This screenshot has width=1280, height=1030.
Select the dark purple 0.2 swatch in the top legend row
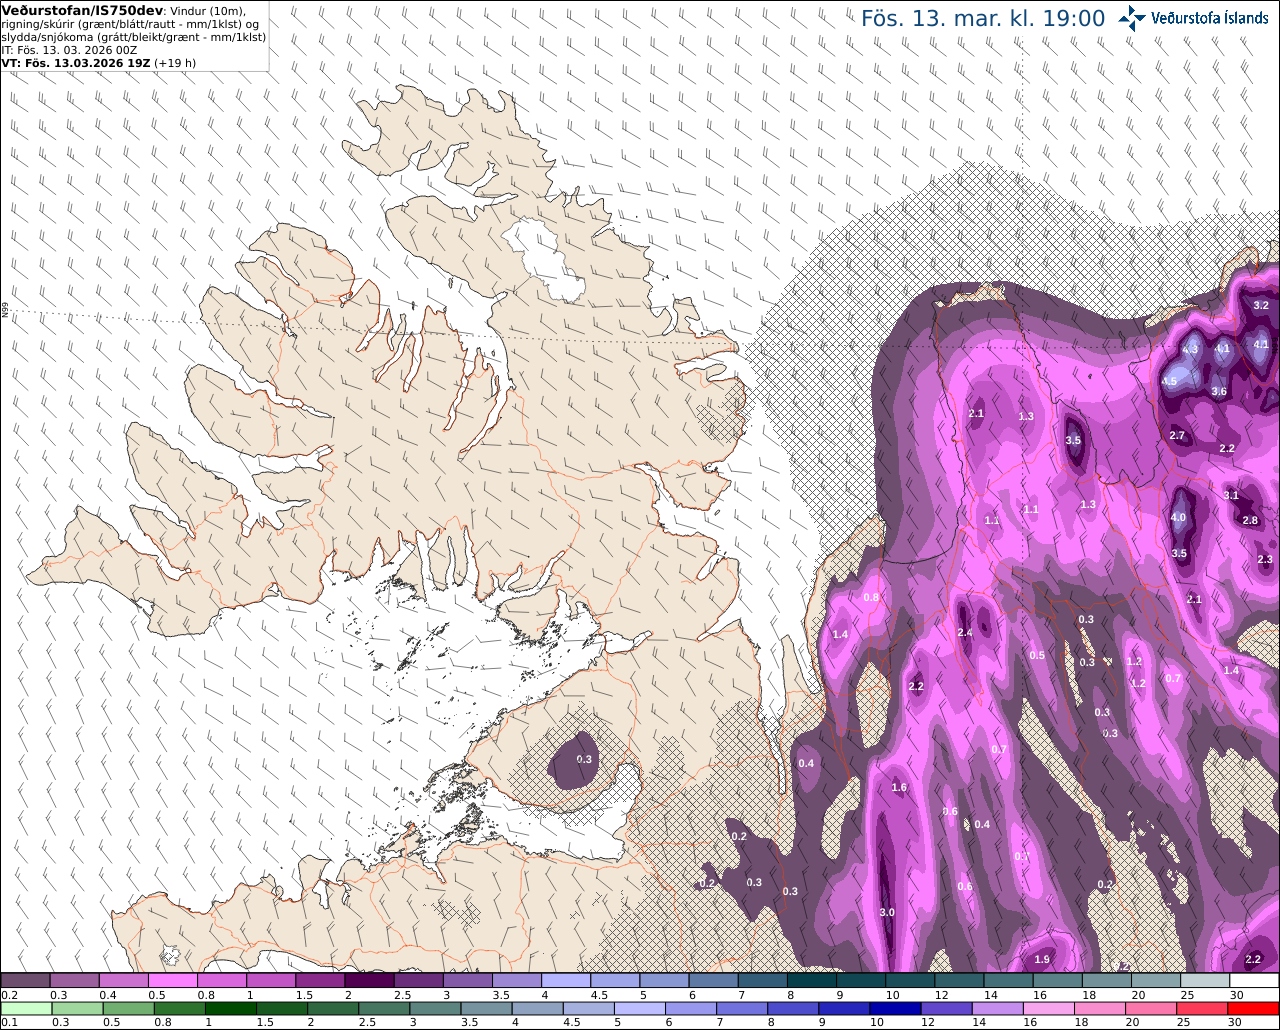point(25,981)
